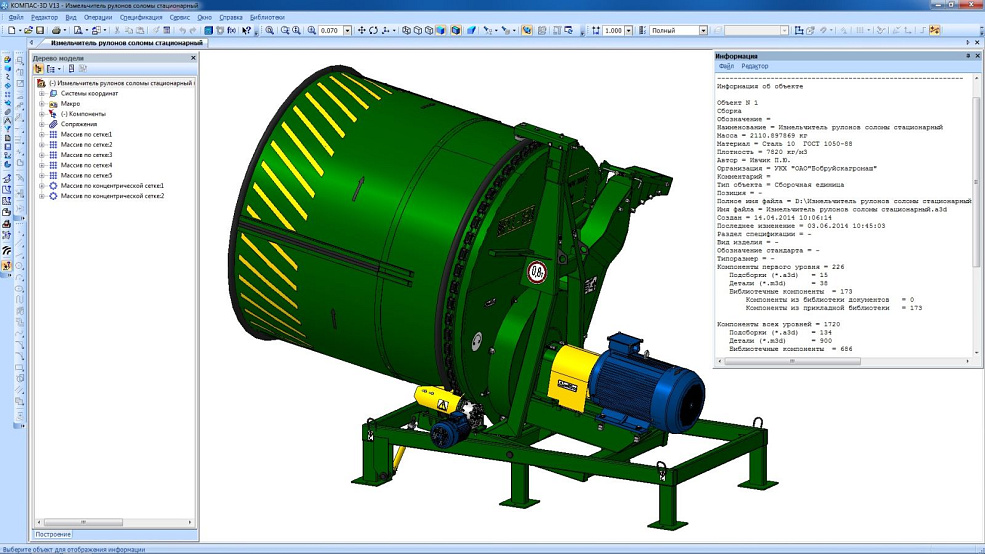
Task: Select the Rotate view tool
Action: (373, 31)
